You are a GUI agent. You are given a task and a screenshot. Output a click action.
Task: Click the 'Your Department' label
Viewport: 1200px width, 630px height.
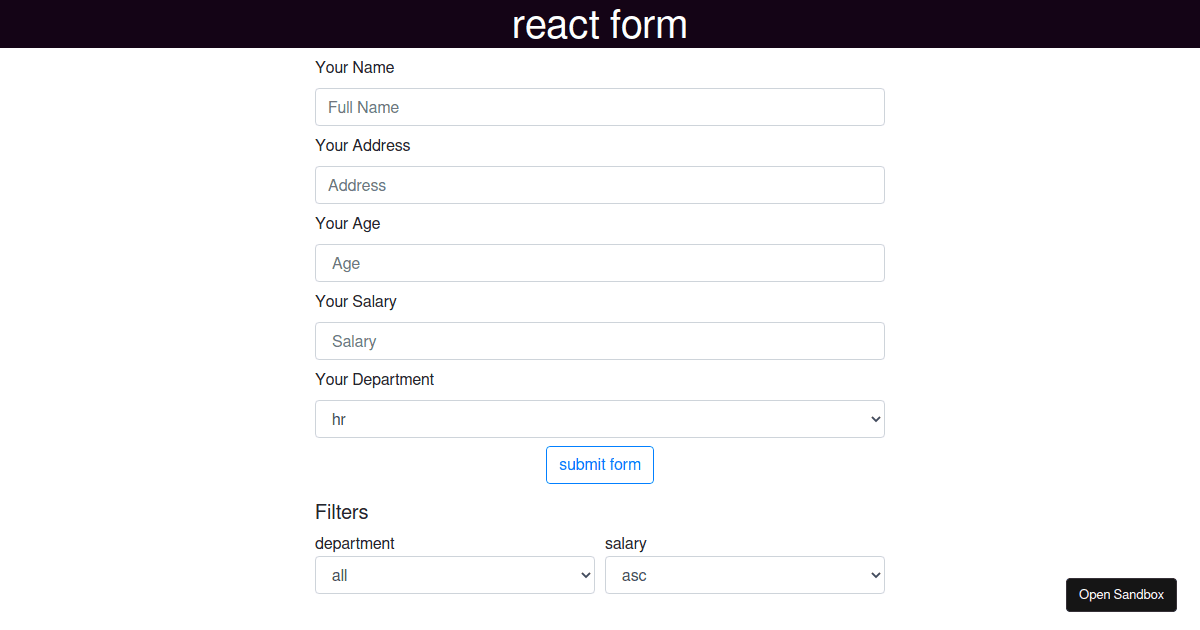click(374, 379)
